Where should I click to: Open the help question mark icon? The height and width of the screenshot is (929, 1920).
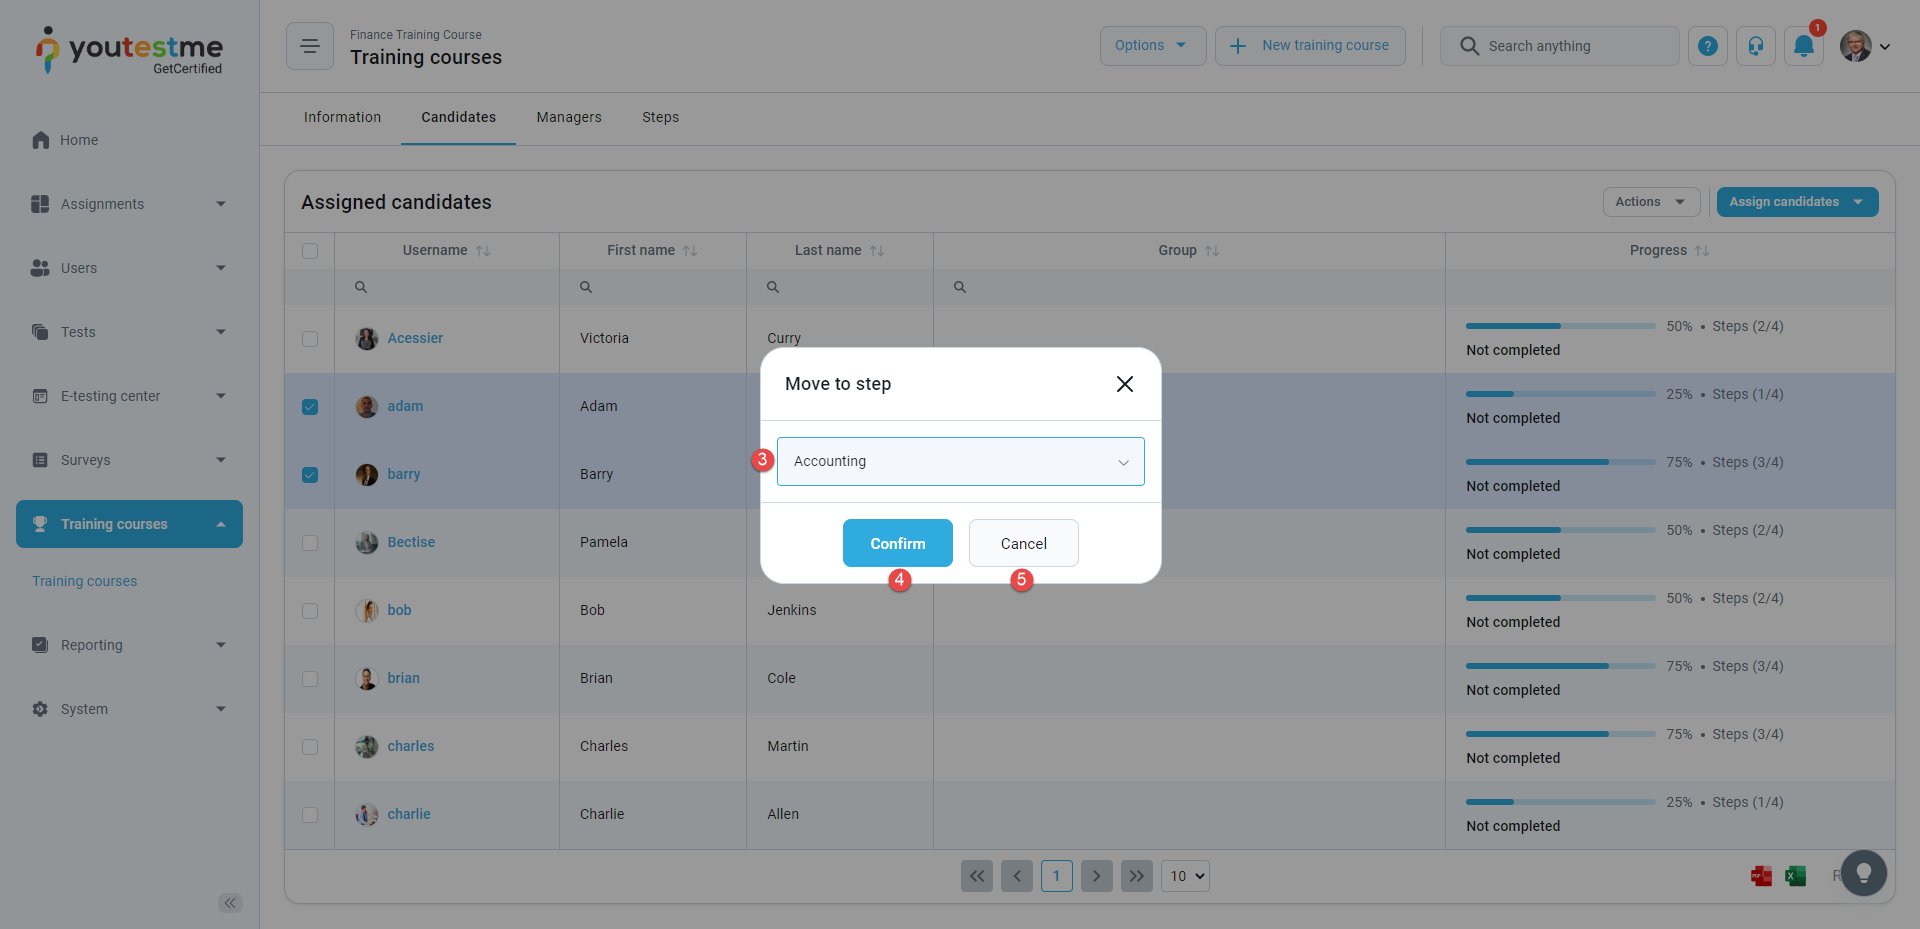pos(1708,46)
